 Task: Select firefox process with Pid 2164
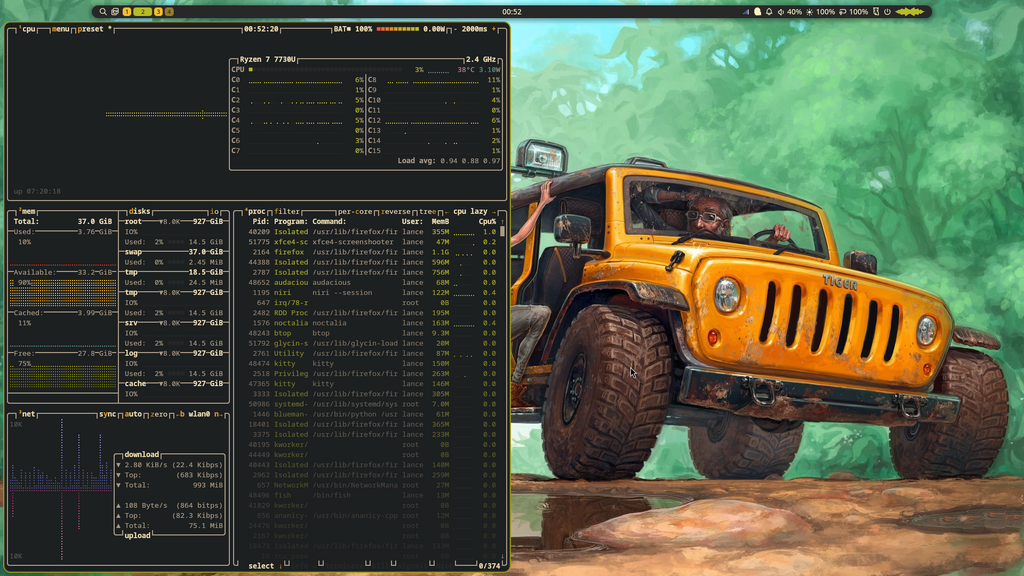(374, 252)
